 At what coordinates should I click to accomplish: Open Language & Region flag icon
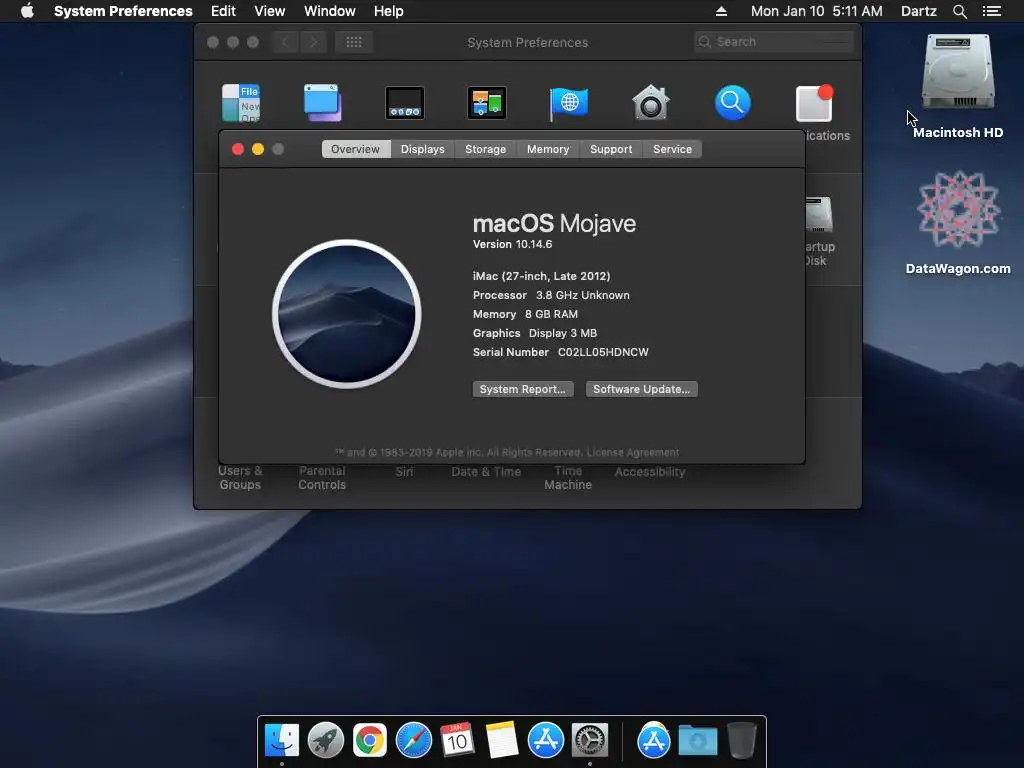[x=569, y=103]
